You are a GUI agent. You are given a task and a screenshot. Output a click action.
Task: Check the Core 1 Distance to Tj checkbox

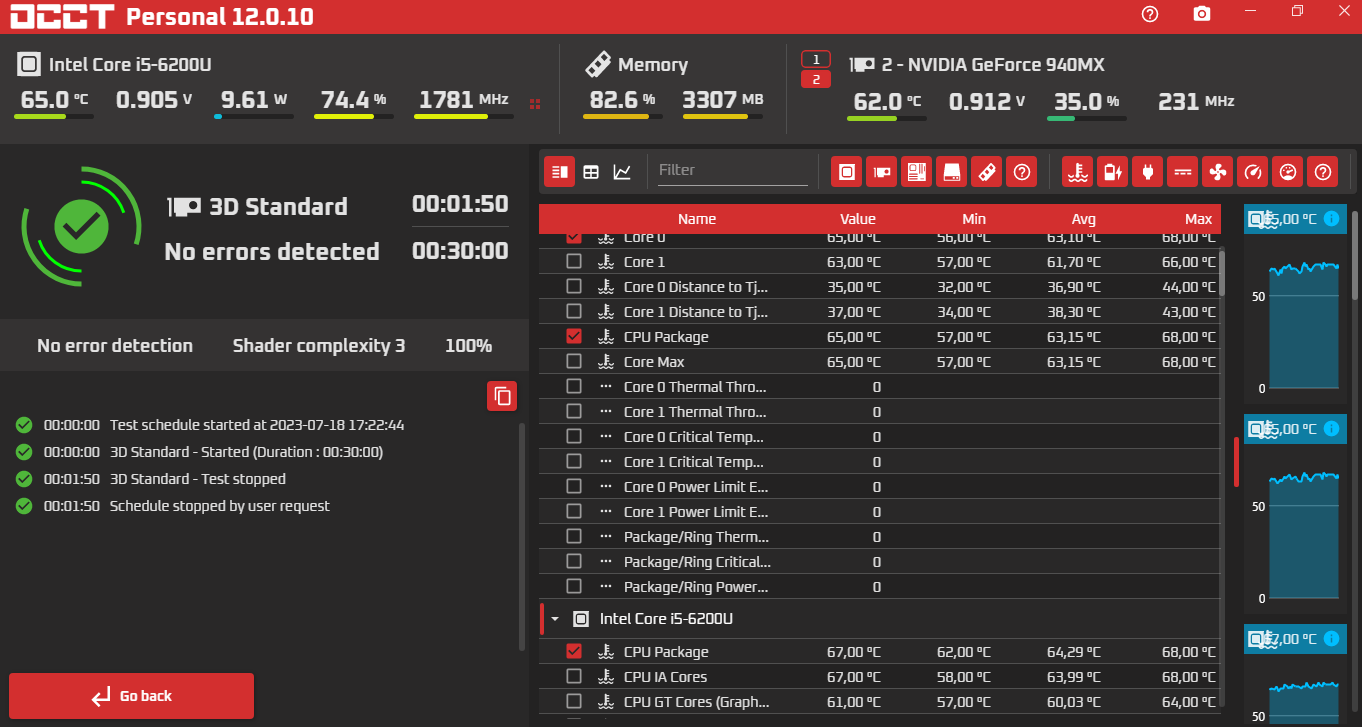click(574, 312)
